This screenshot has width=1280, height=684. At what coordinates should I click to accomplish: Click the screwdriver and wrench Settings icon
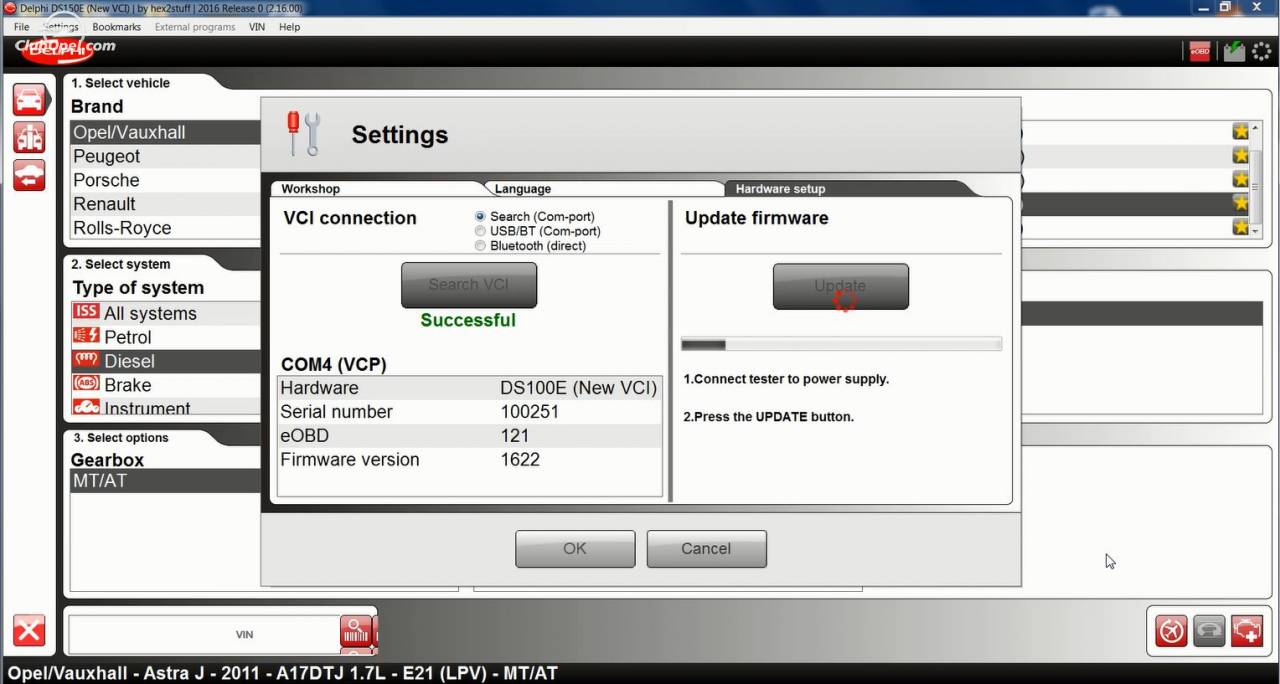(303, 133)
